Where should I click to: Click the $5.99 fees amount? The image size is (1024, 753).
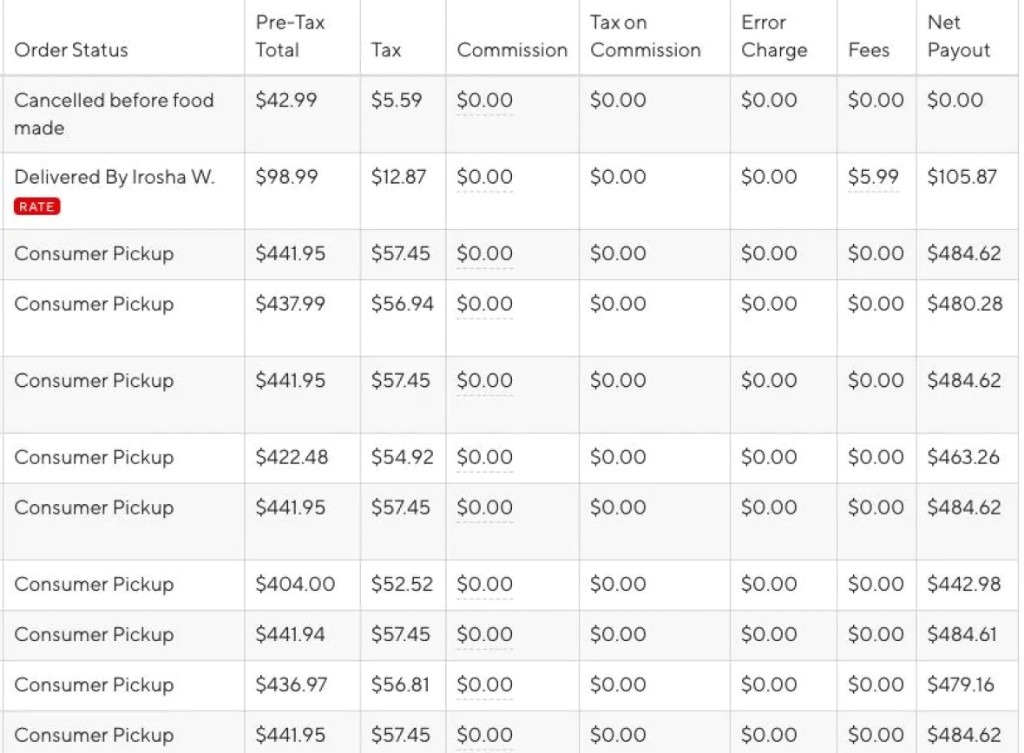(873, 177)
